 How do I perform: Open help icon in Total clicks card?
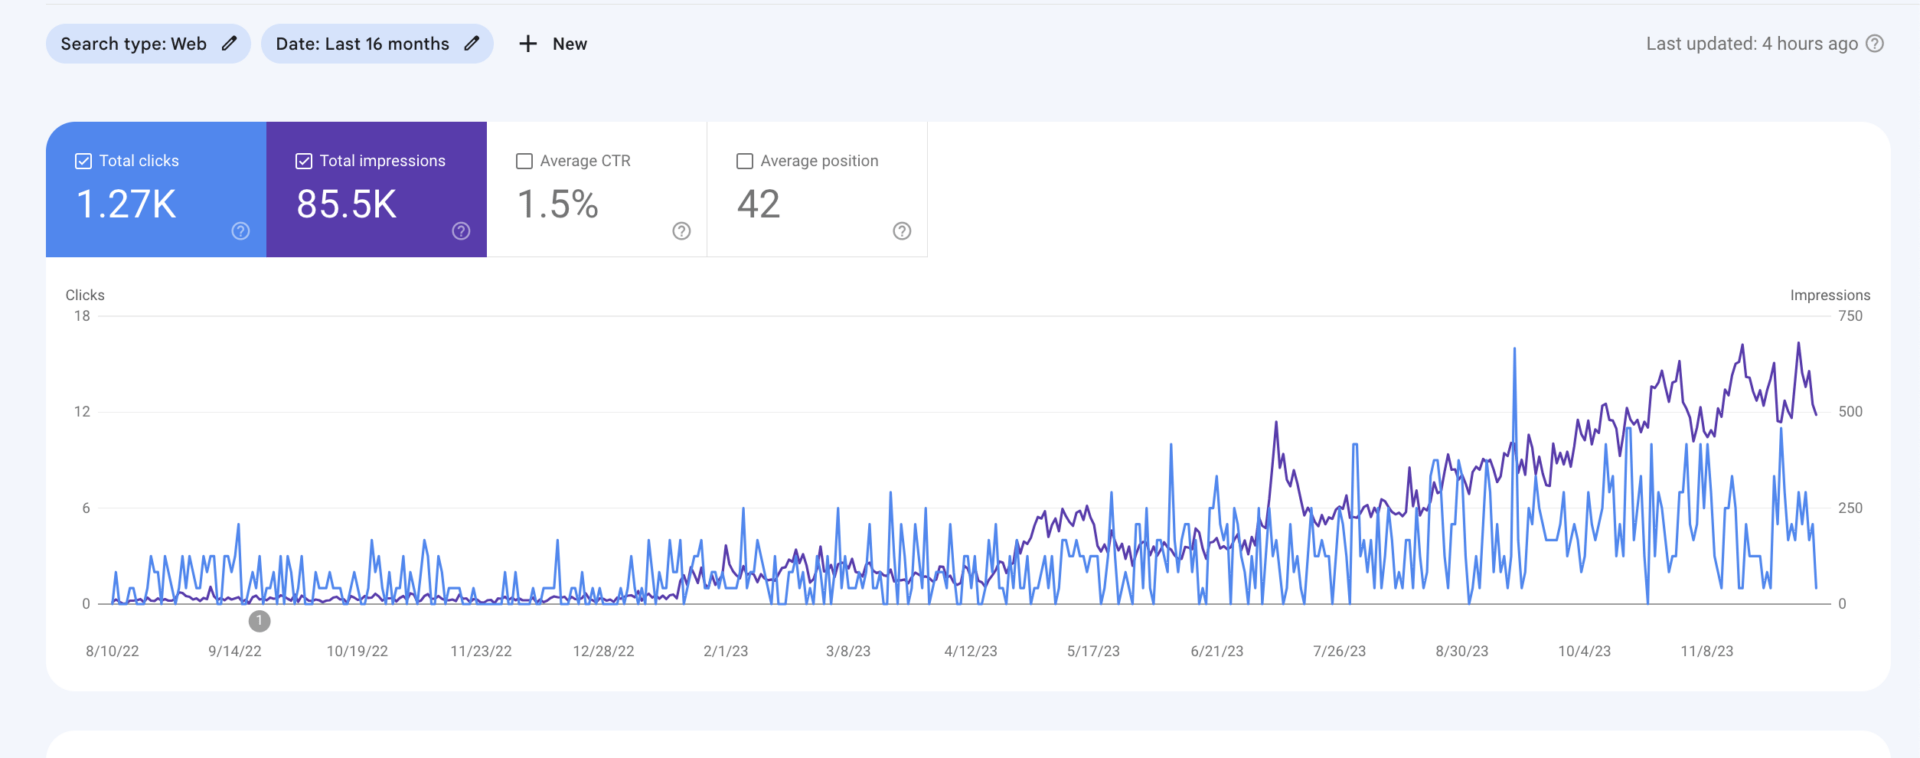[x=241, y=231]
